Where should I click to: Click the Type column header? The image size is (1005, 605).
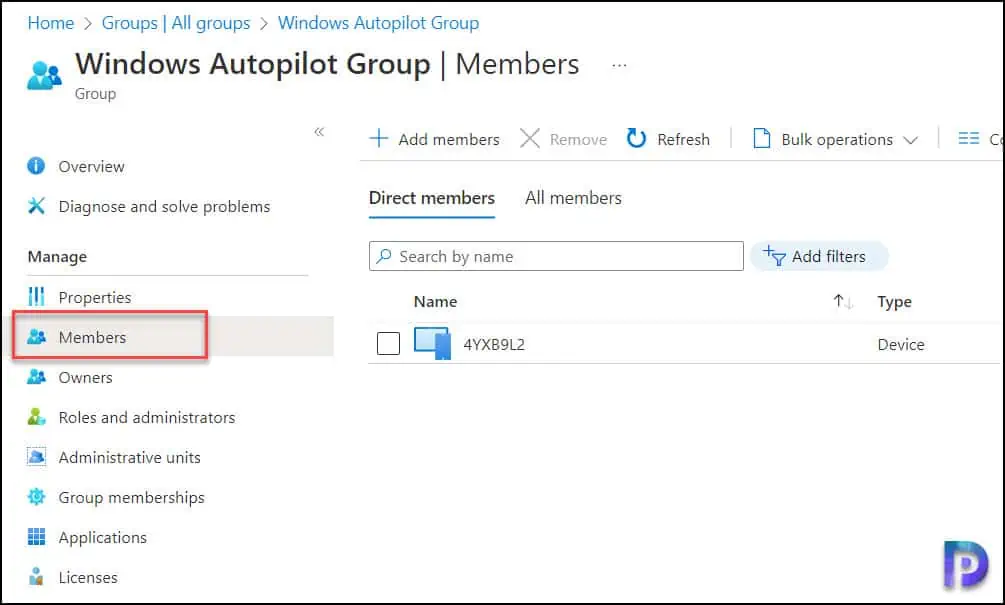(894, 302)
